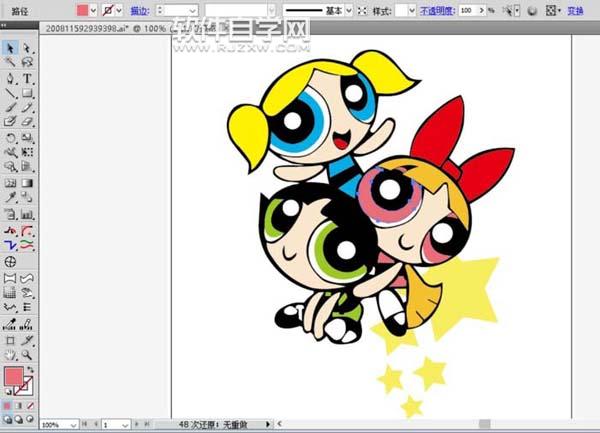Open the 基本 stroke style dropdown

[x=349, y=11]
